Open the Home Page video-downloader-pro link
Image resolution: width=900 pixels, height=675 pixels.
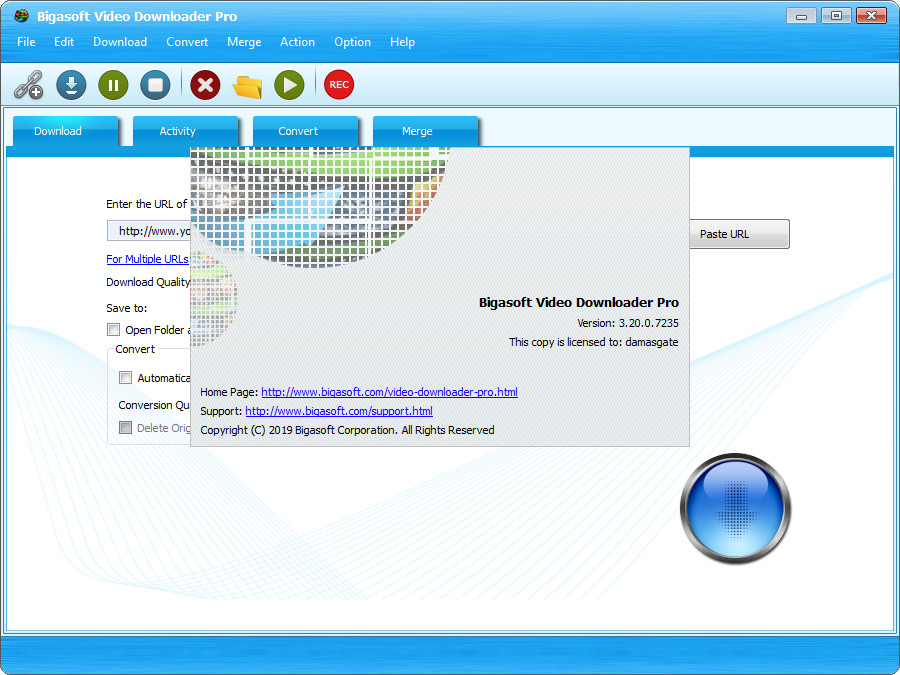[x=389, y=392]
